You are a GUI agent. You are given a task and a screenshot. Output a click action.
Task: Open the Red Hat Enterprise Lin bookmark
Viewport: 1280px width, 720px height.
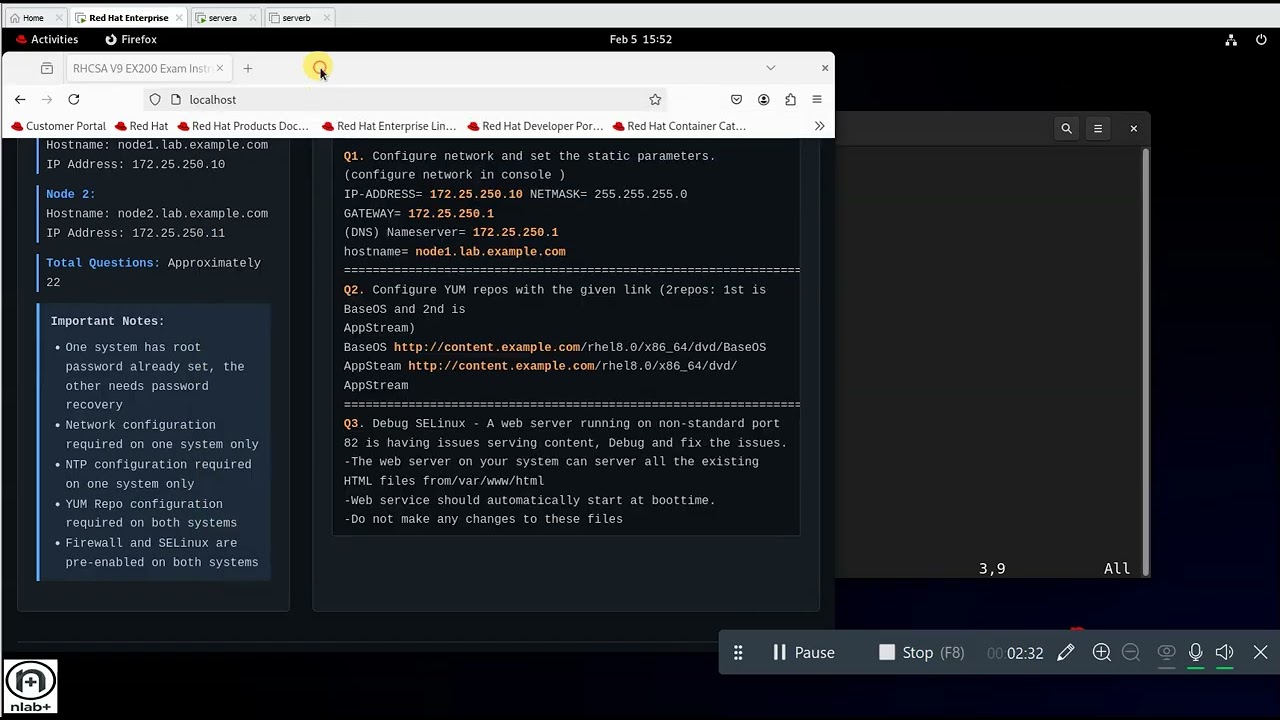tap(389, 126)
